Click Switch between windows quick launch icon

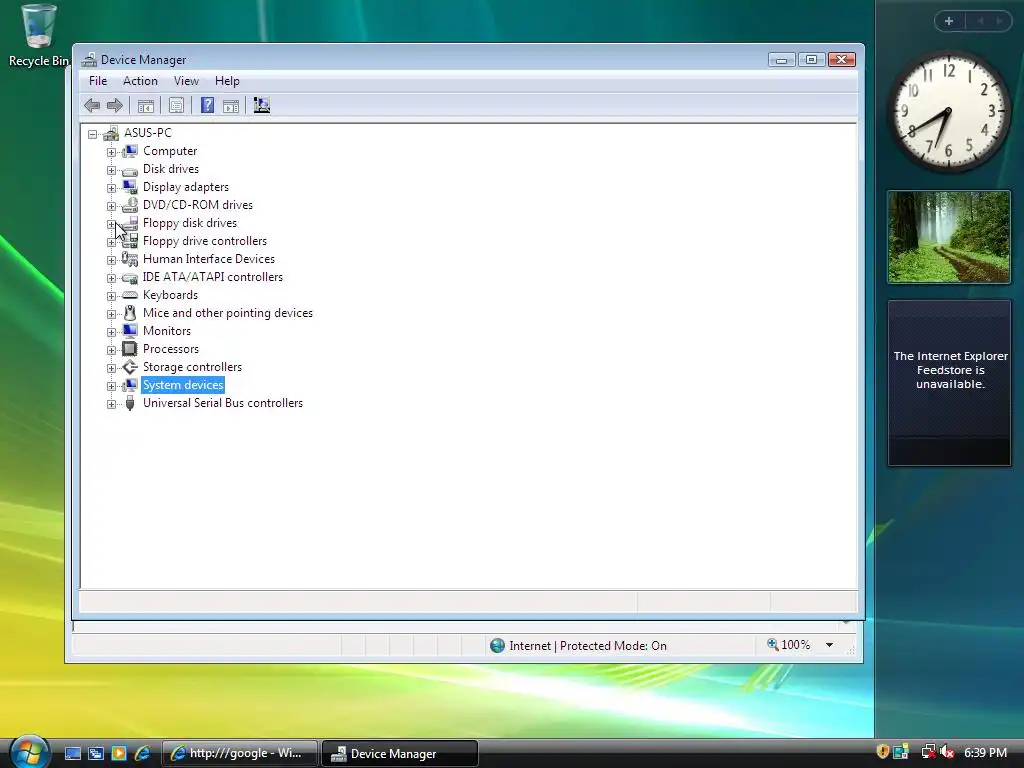(95, 754)
